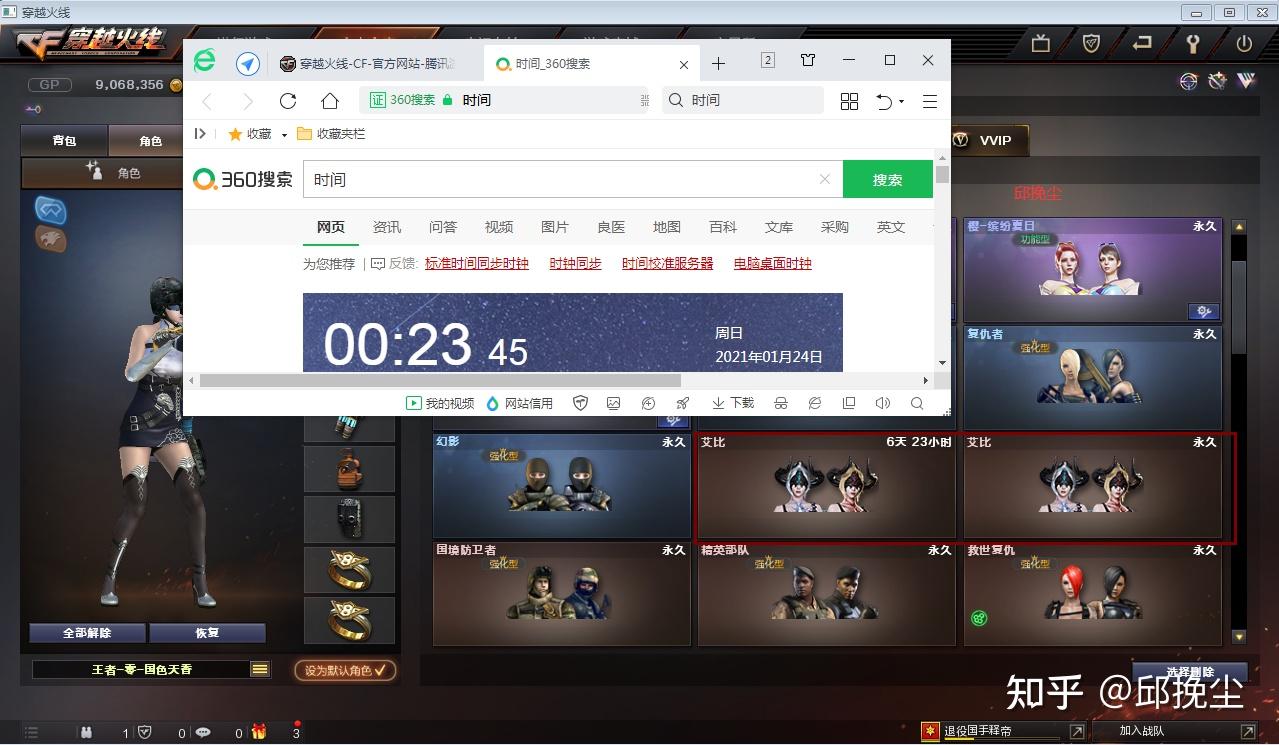Open the browser hamburger menu

[x=930, y=101]
